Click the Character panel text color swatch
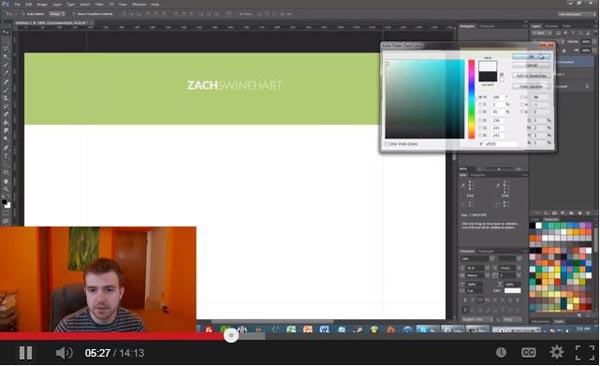Viewport: 600px width, 366px height. click(x=512, y=291)
